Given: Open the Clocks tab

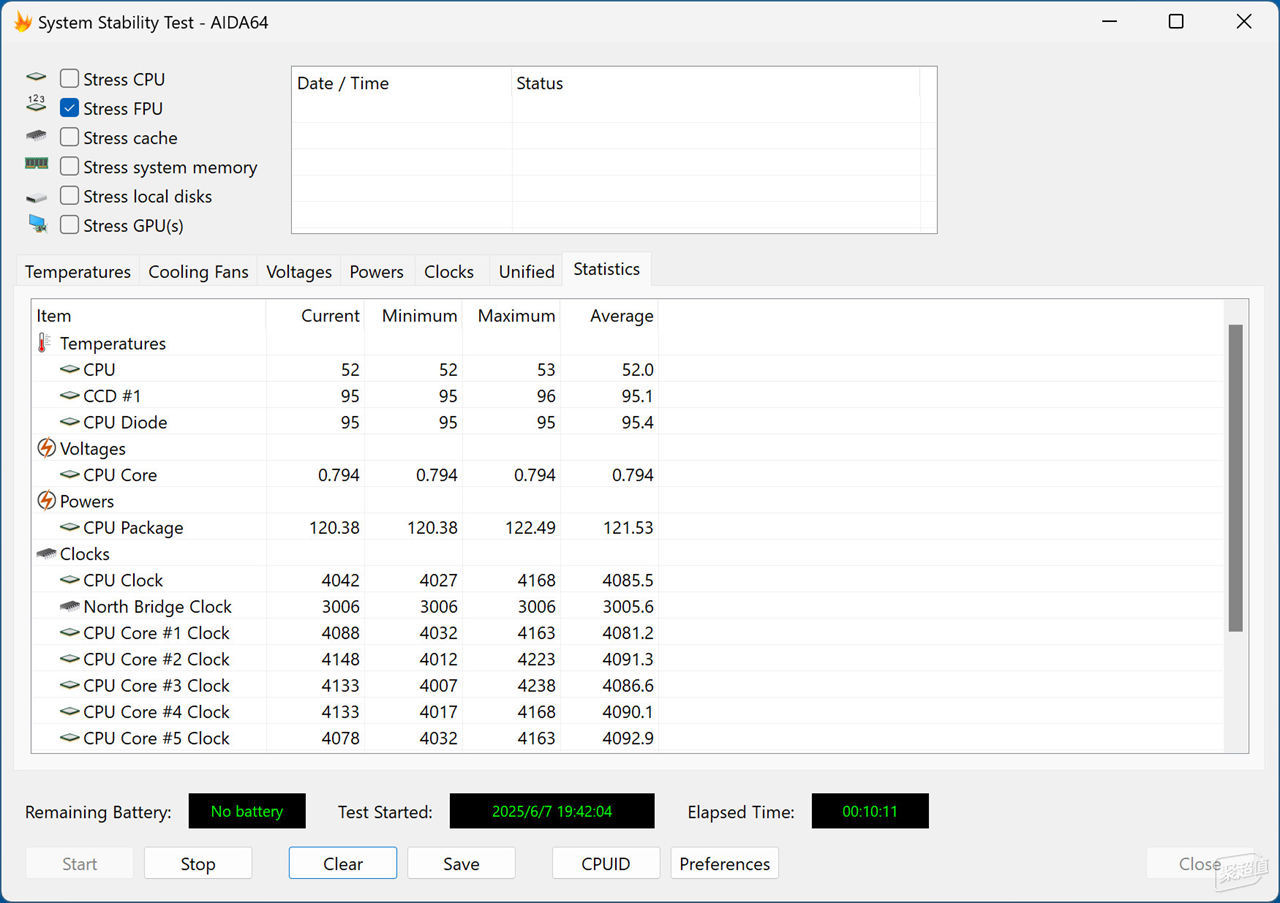Looking at the screenshot, I should pyautogui.click(x=449, y=272).
